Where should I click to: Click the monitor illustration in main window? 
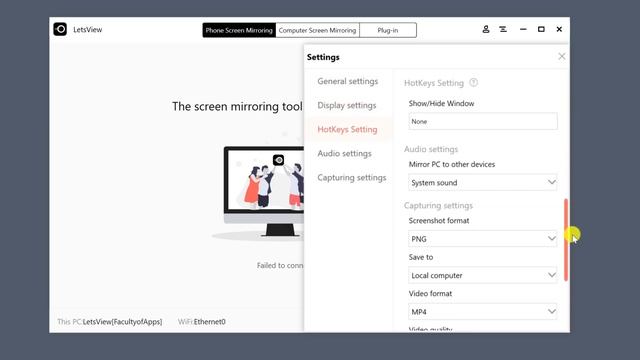(x=264, y=192)
